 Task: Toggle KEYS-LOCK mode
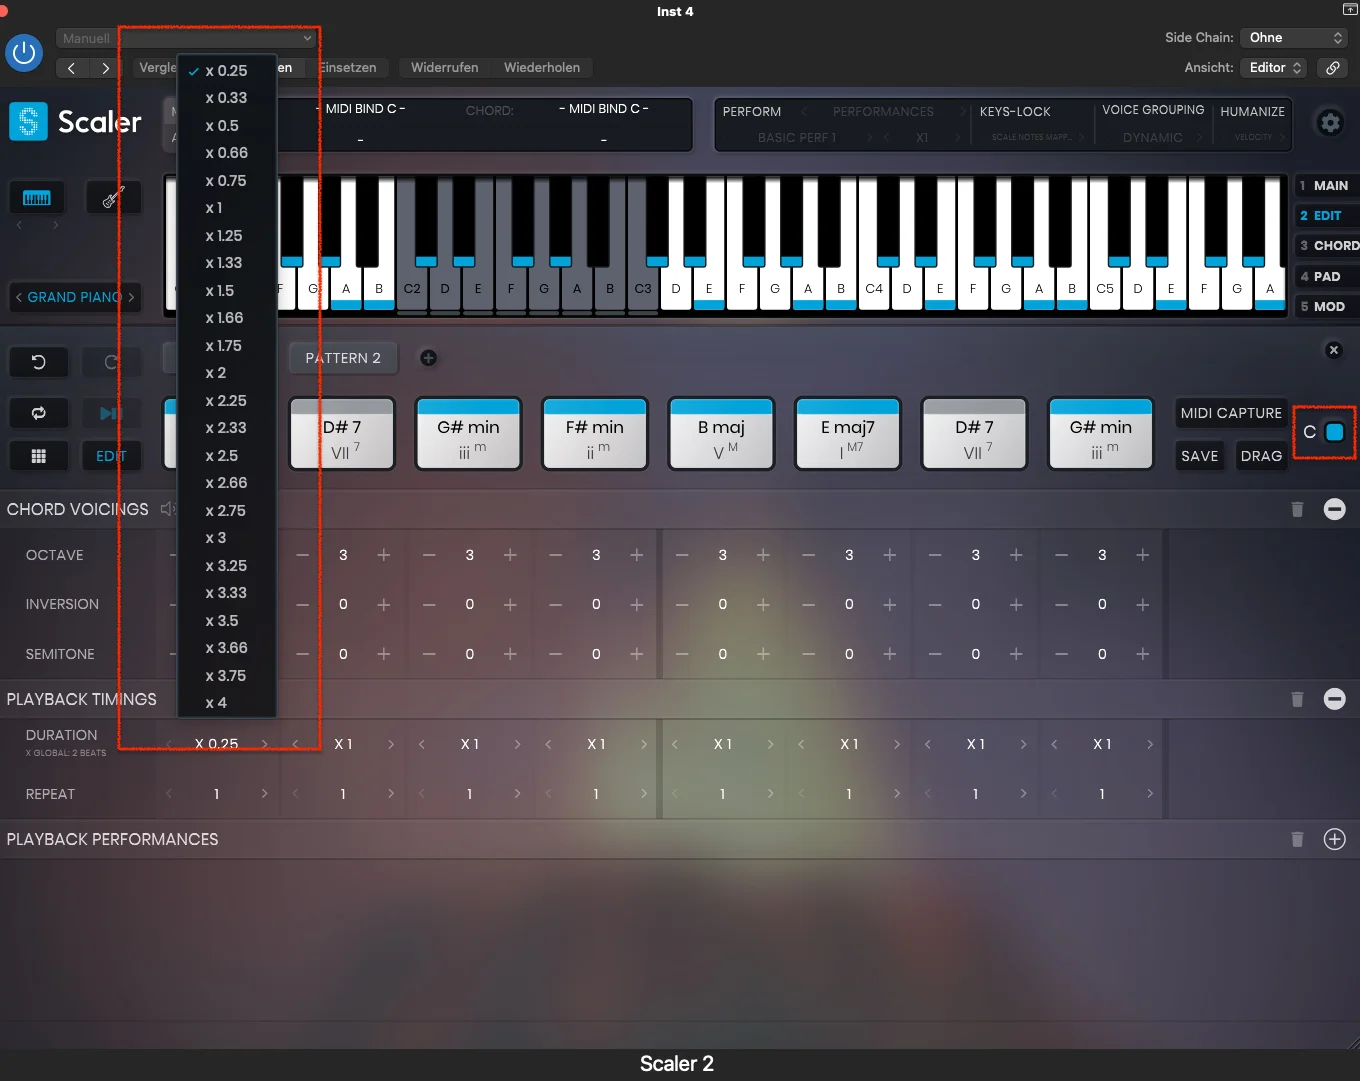pos(1015,112)
